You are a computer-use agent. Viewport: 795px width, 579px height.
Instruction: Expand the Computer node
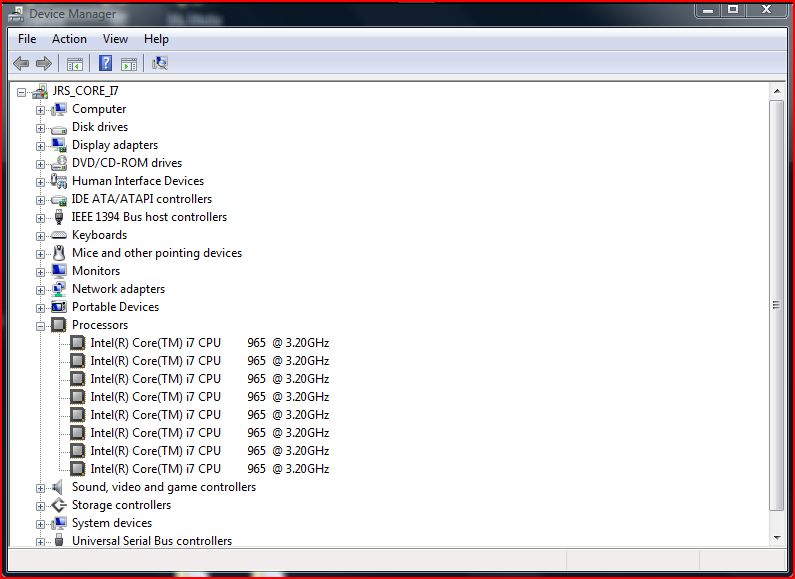click(40, 110)
